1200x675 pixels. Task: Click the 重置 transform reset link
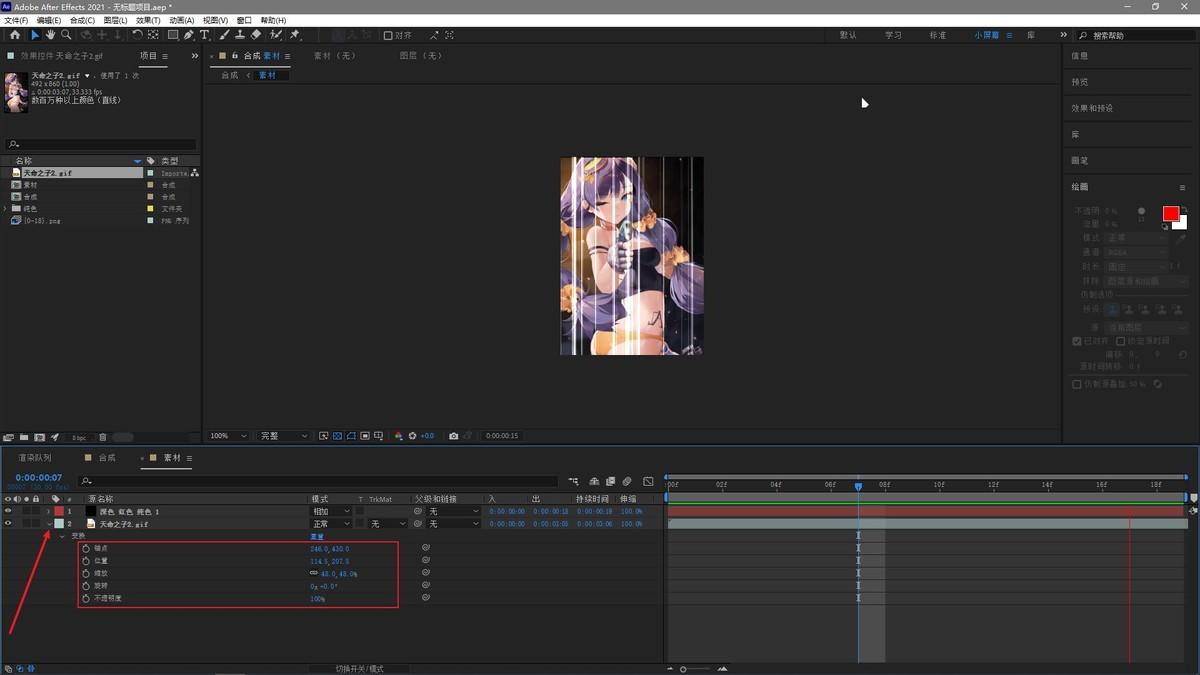(317, 536)
